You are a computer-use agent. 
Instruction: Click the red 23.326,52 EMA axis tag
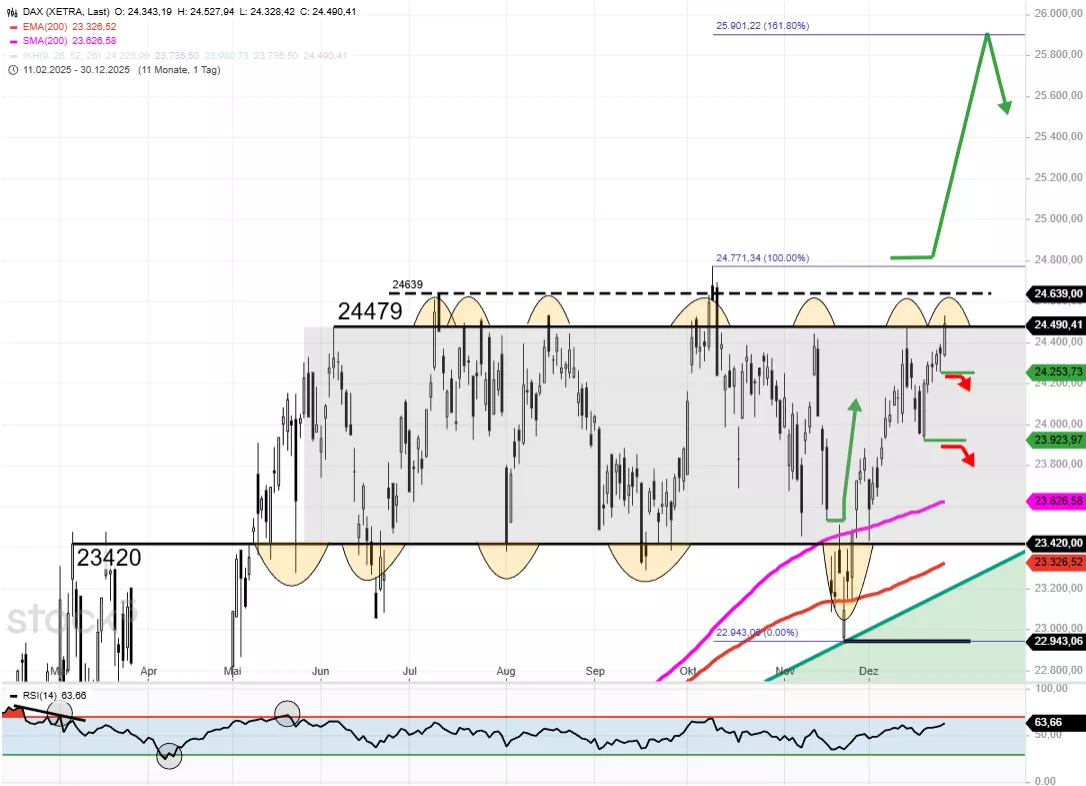pos(1056,562)
